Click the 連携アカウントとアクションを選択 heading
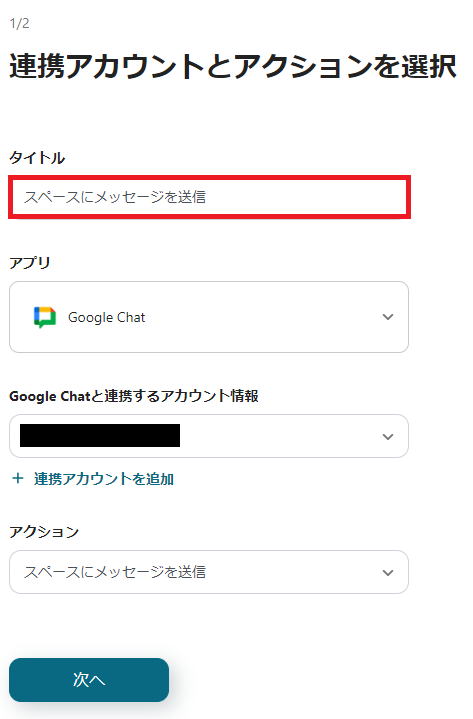Viewport: 473px width, 719px height. tap(233, 66)
